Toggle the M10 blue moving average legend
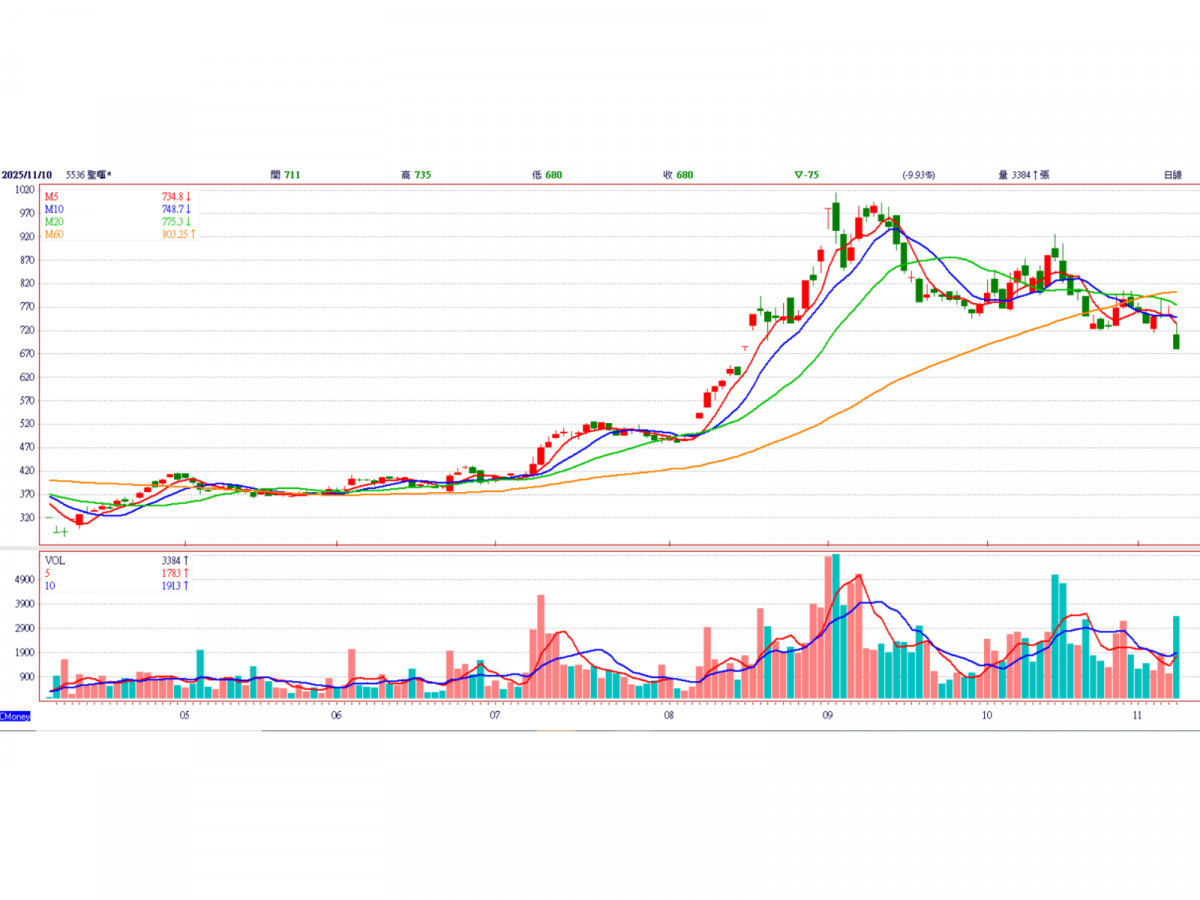1200x900 pixels. [54, 210]
